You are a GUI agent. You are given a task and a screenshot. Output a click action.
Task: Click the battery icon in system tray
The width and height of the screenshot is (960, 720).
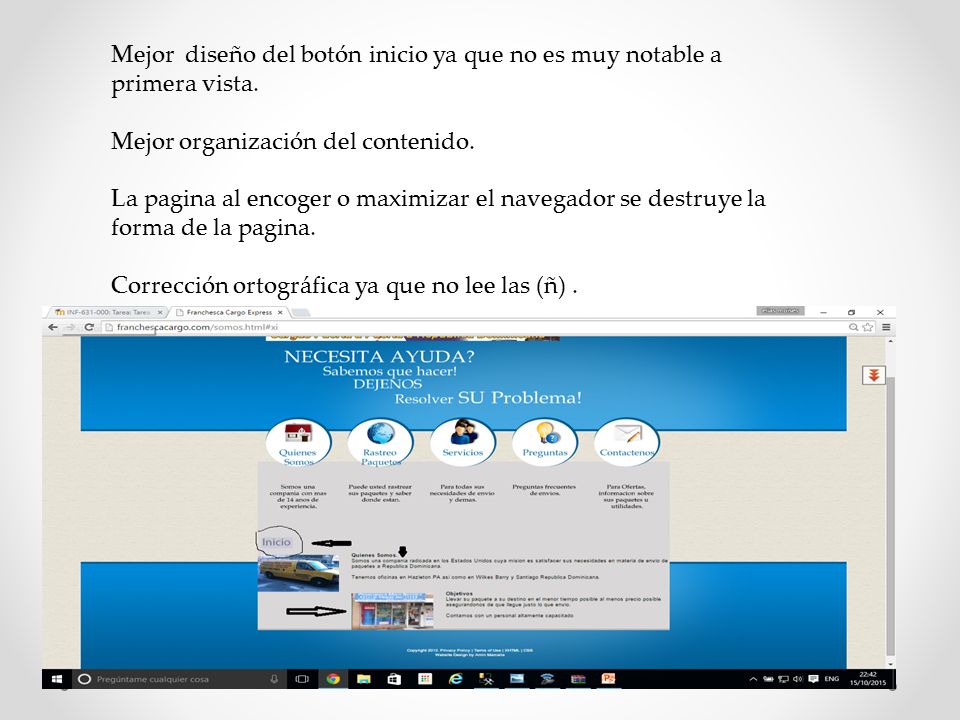coord(768,679)
